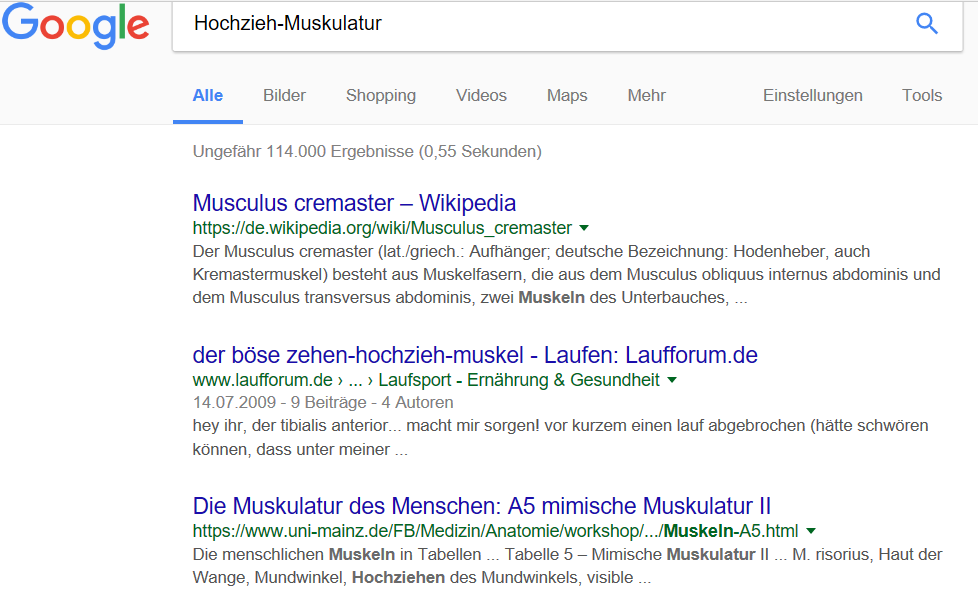Click the 14.07.2009 - 9 Beiträge text
Image resolution: width=978 pixels, height=598 pixels.
point(322,403)
